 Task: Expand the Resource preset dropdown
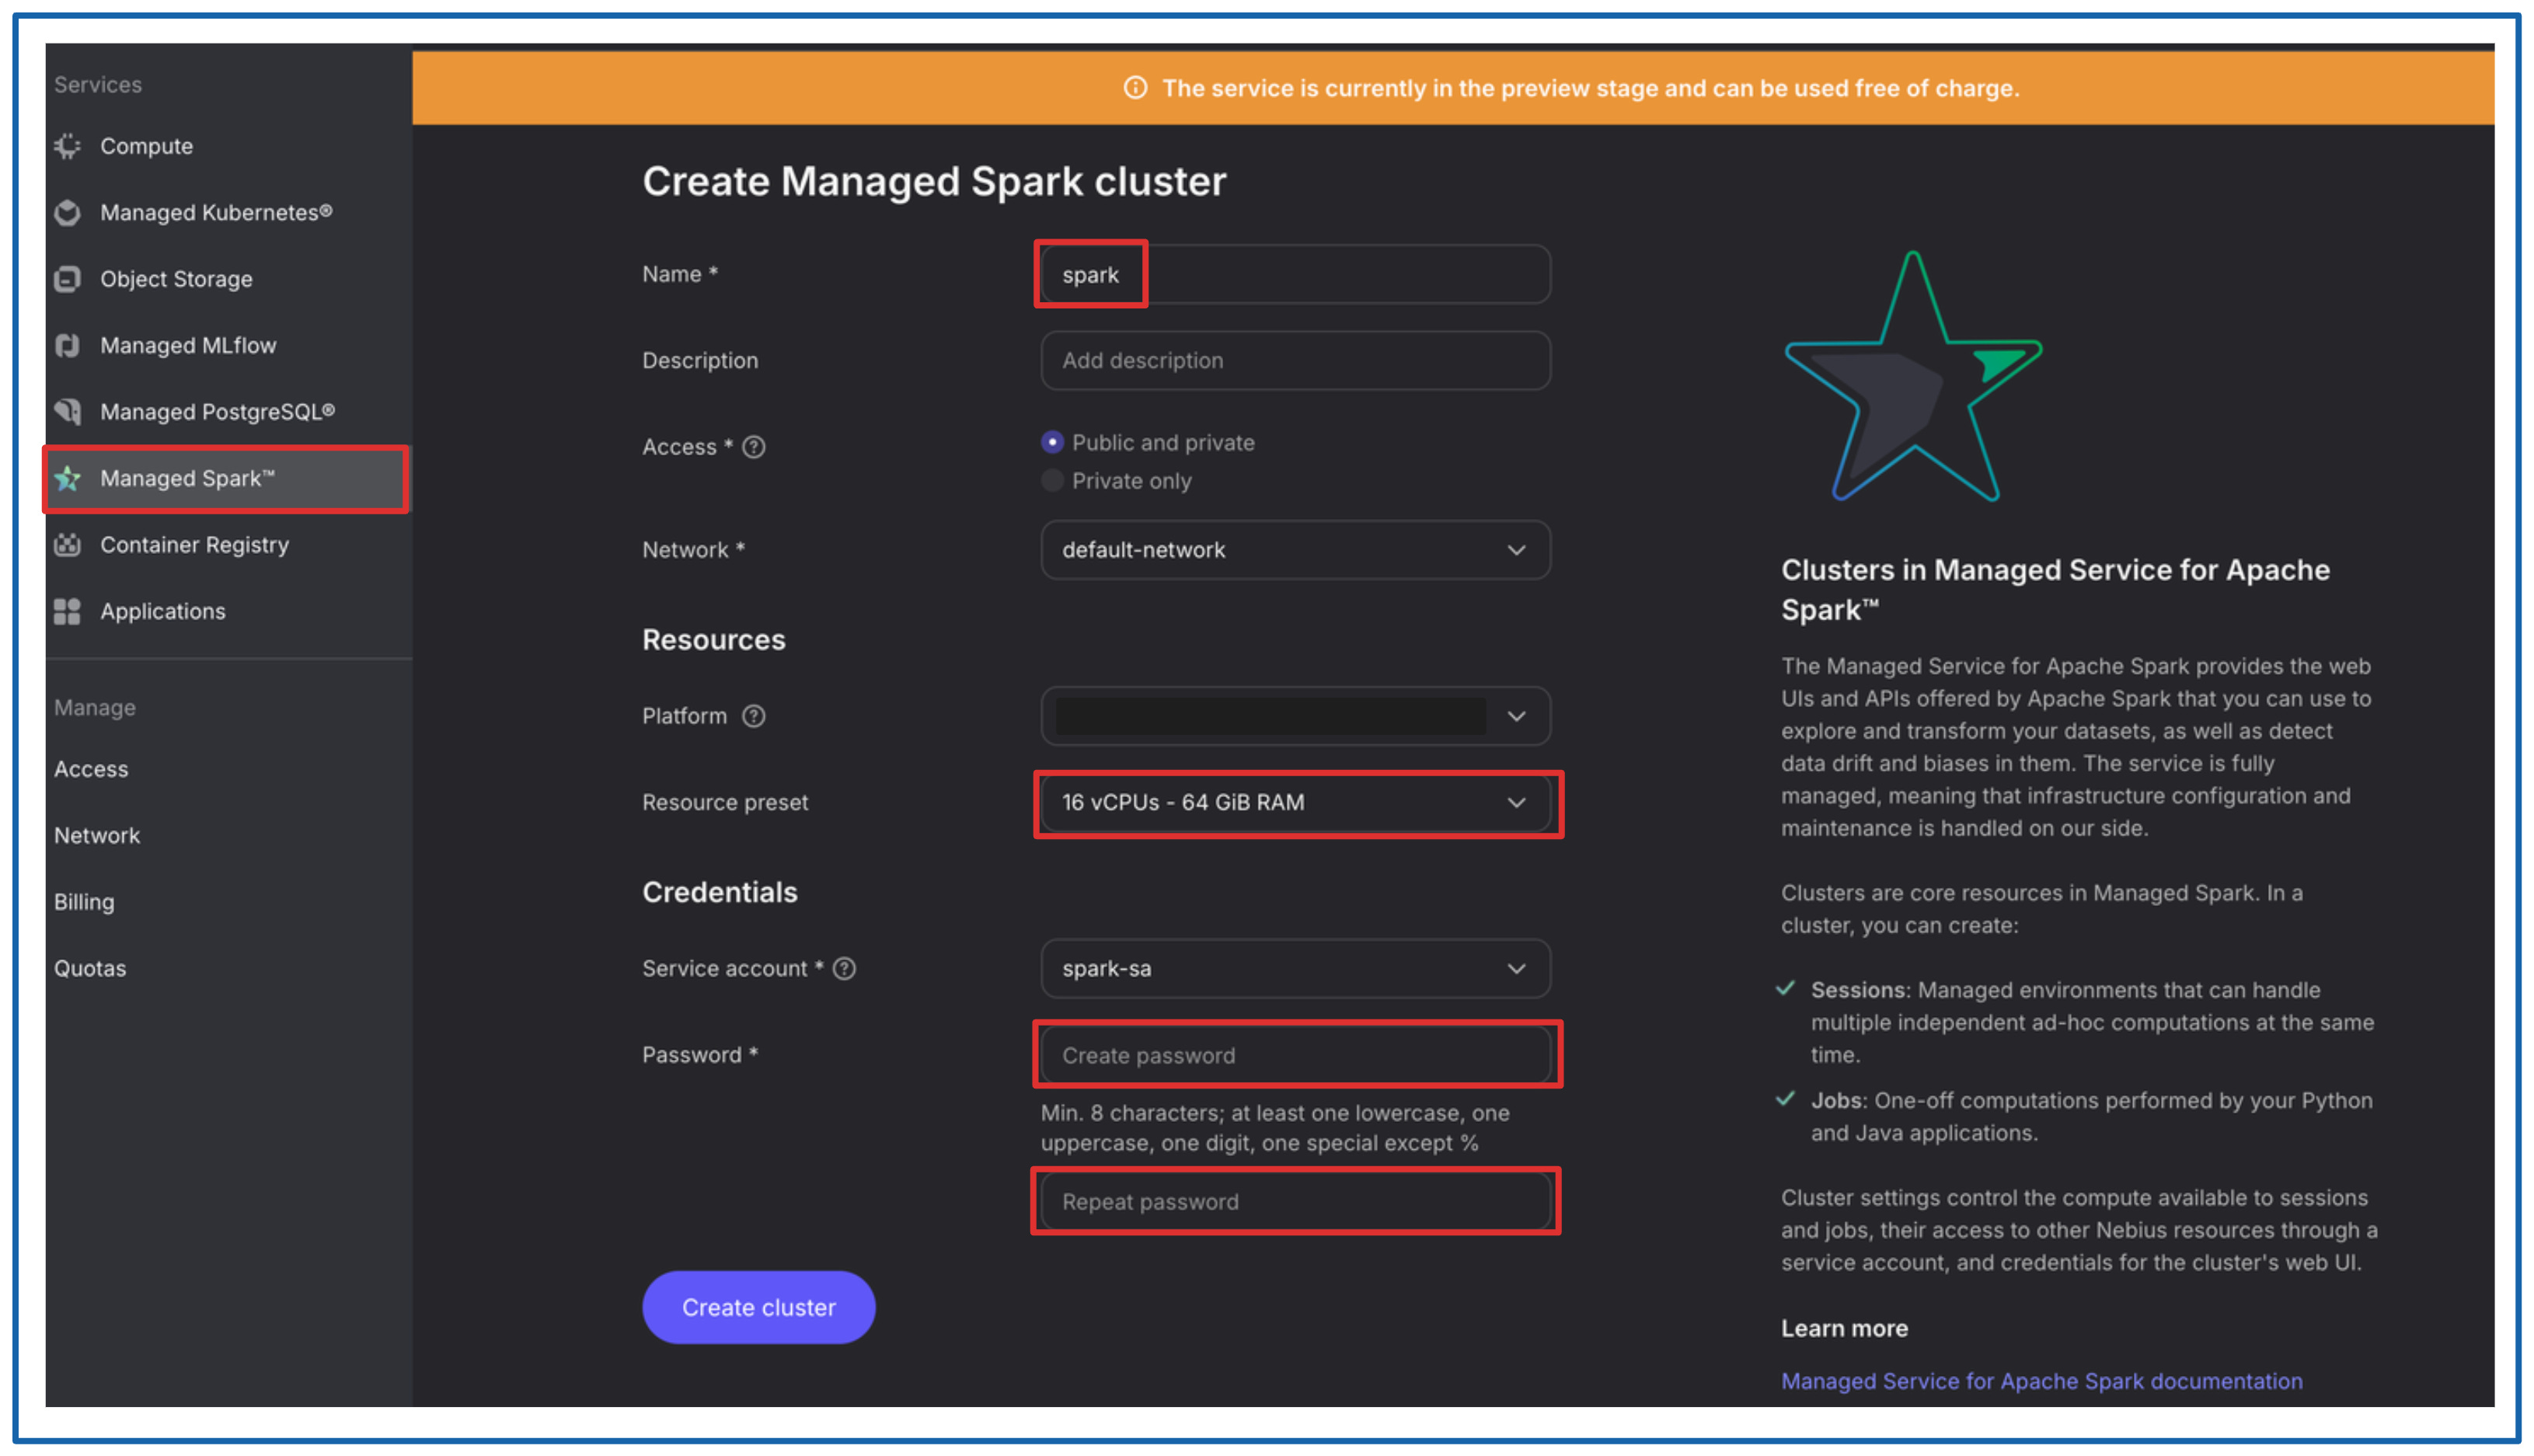tap(1295, 802)
